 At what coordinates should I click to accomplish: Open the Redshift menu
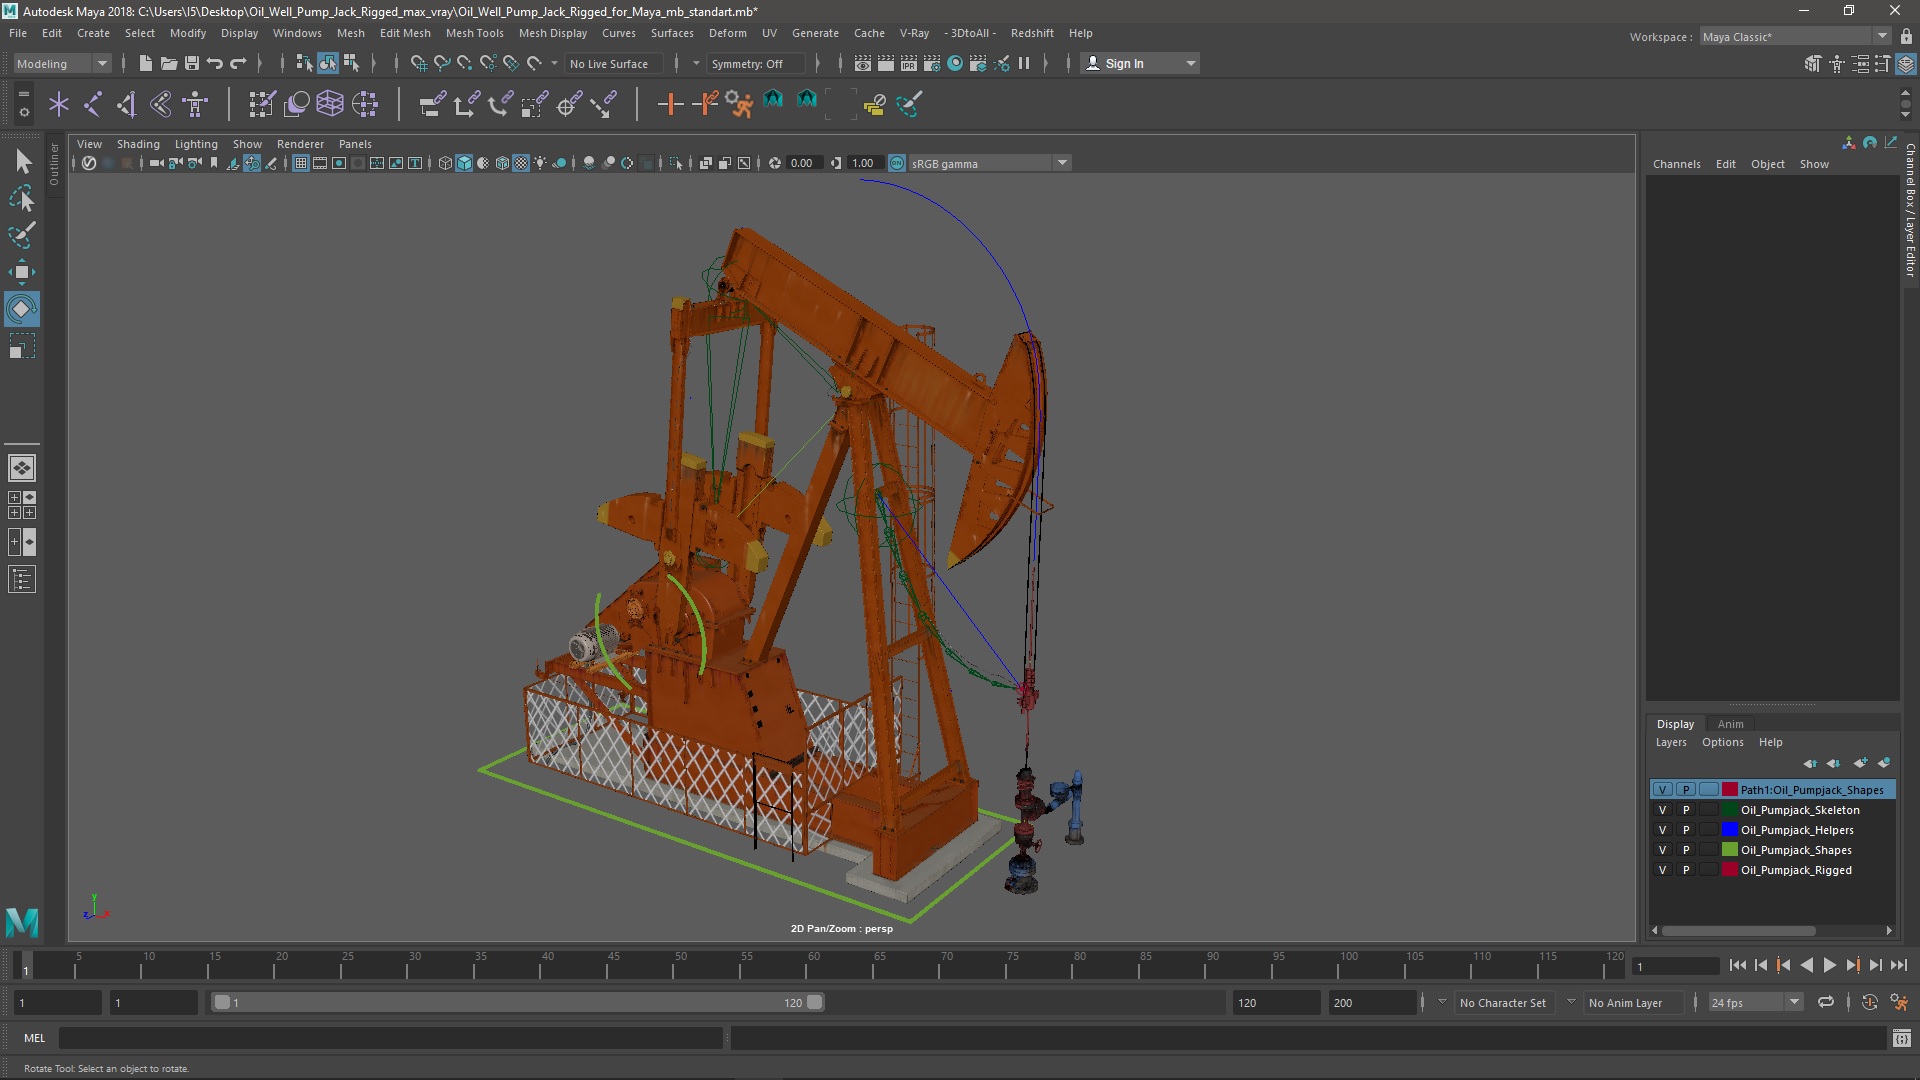1032,33
